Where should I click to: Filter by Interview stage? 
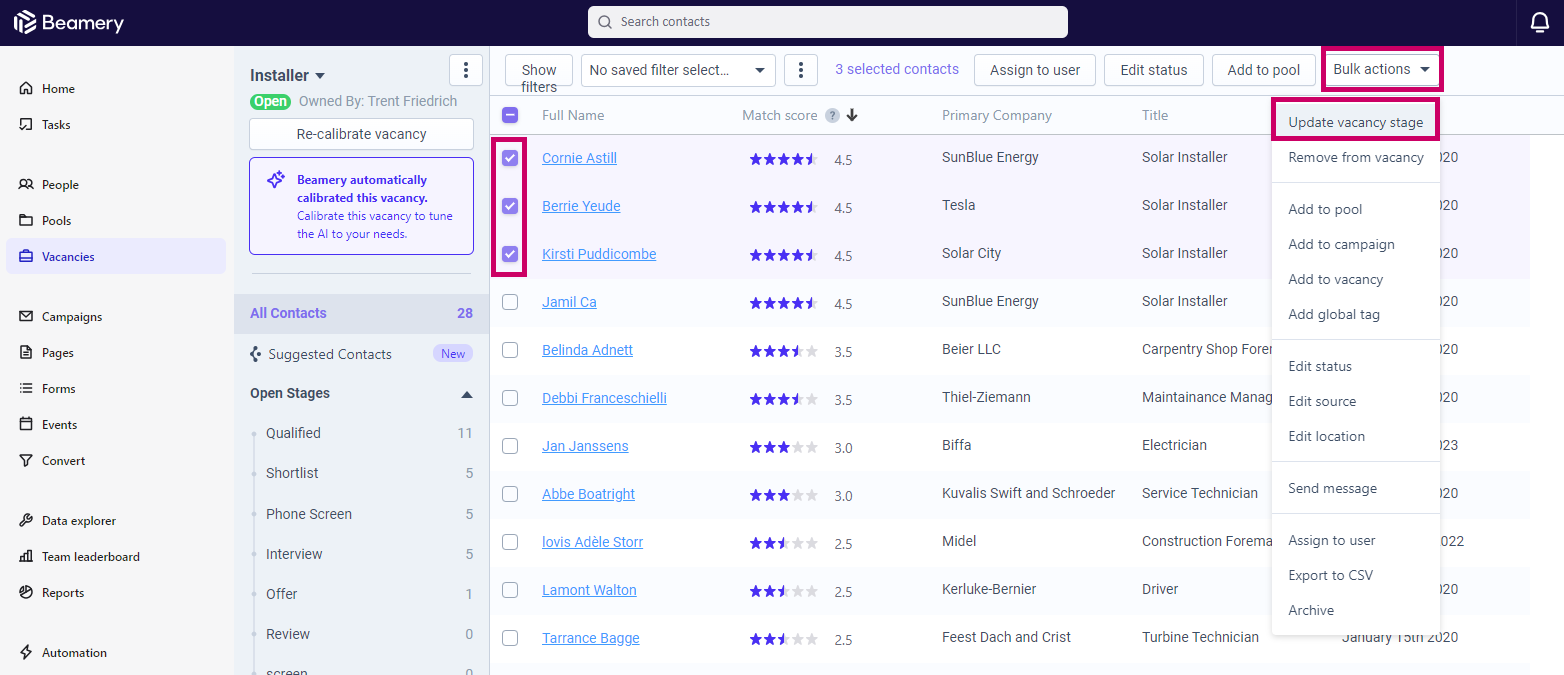361,554
